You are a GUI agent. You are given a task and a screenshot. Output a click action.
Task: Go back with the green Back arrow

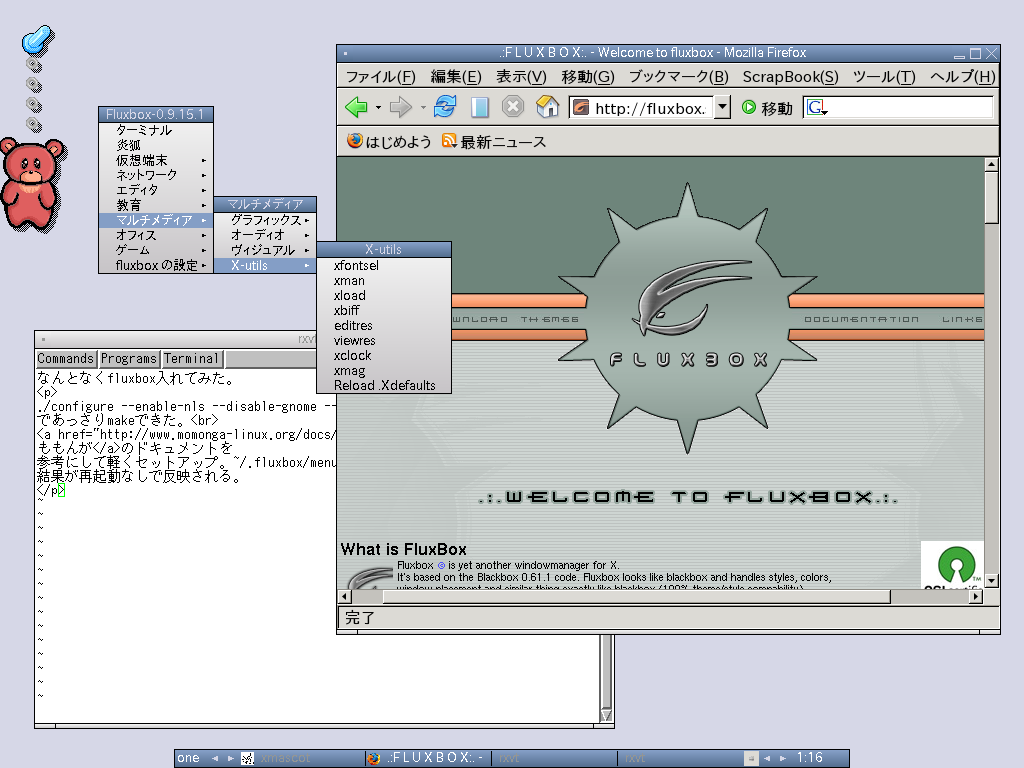[356, 107]
